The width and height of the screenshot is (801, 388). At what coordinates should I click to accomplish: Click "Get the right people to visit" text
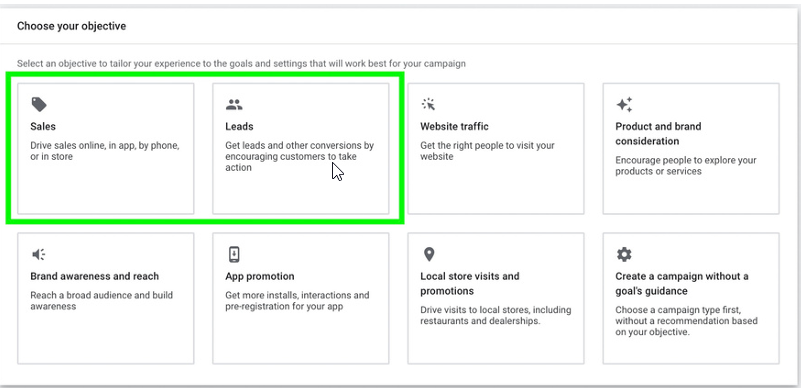pyautogui.click(x=487, y=151)
